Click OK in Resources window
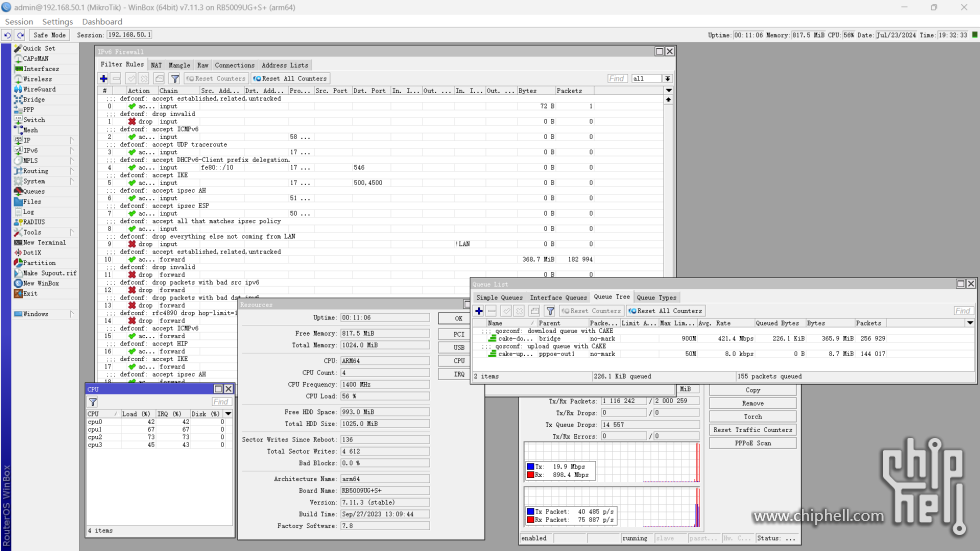Image resolution: width=980 pixels, height=551 pixels. (x=459, y=319)
